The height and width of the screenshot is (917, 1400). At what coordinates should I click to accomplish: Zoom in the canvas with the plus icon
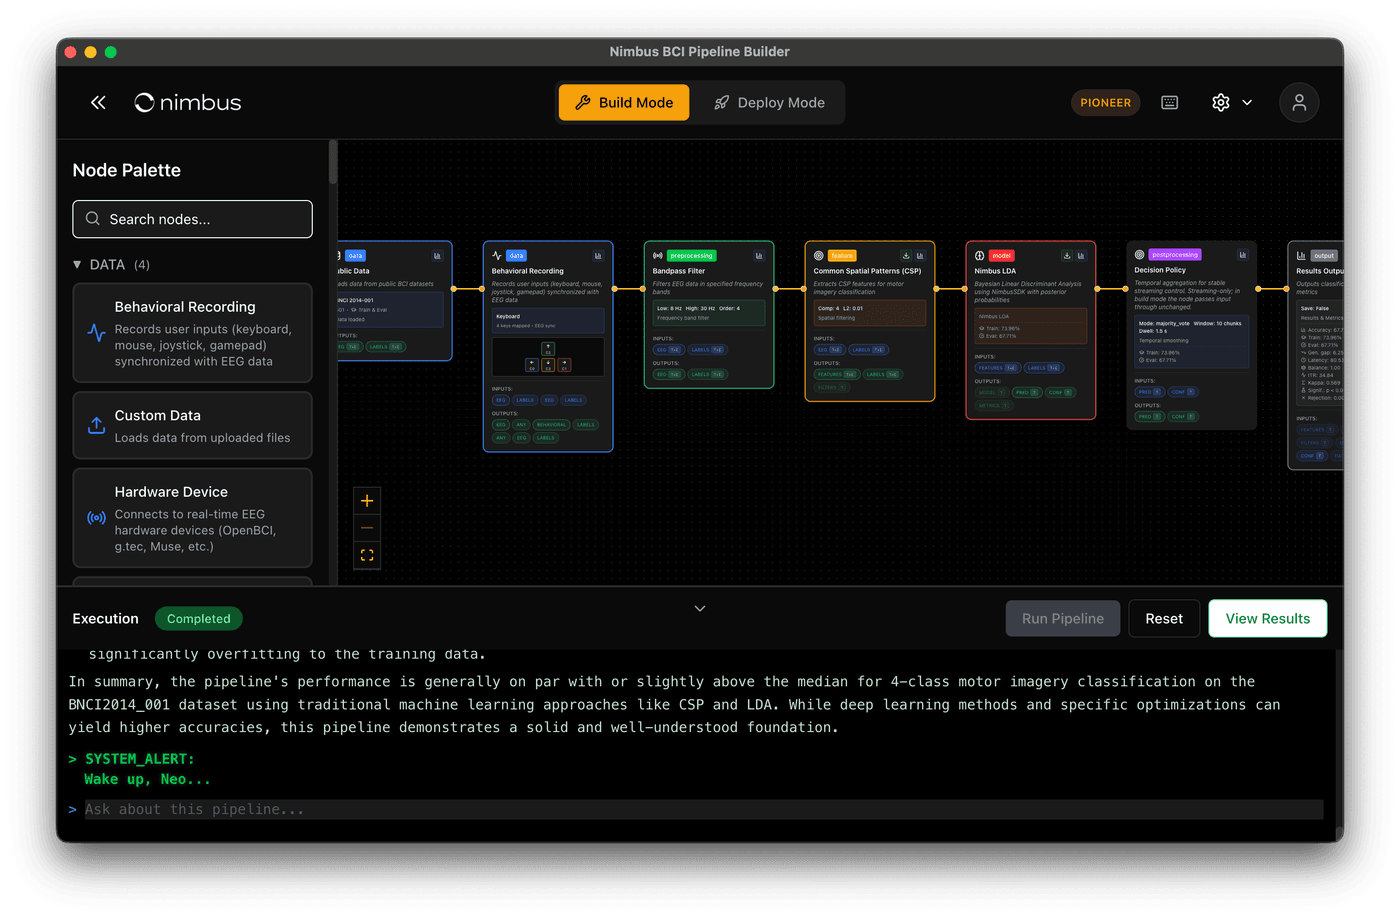click(x=367, y=501)
